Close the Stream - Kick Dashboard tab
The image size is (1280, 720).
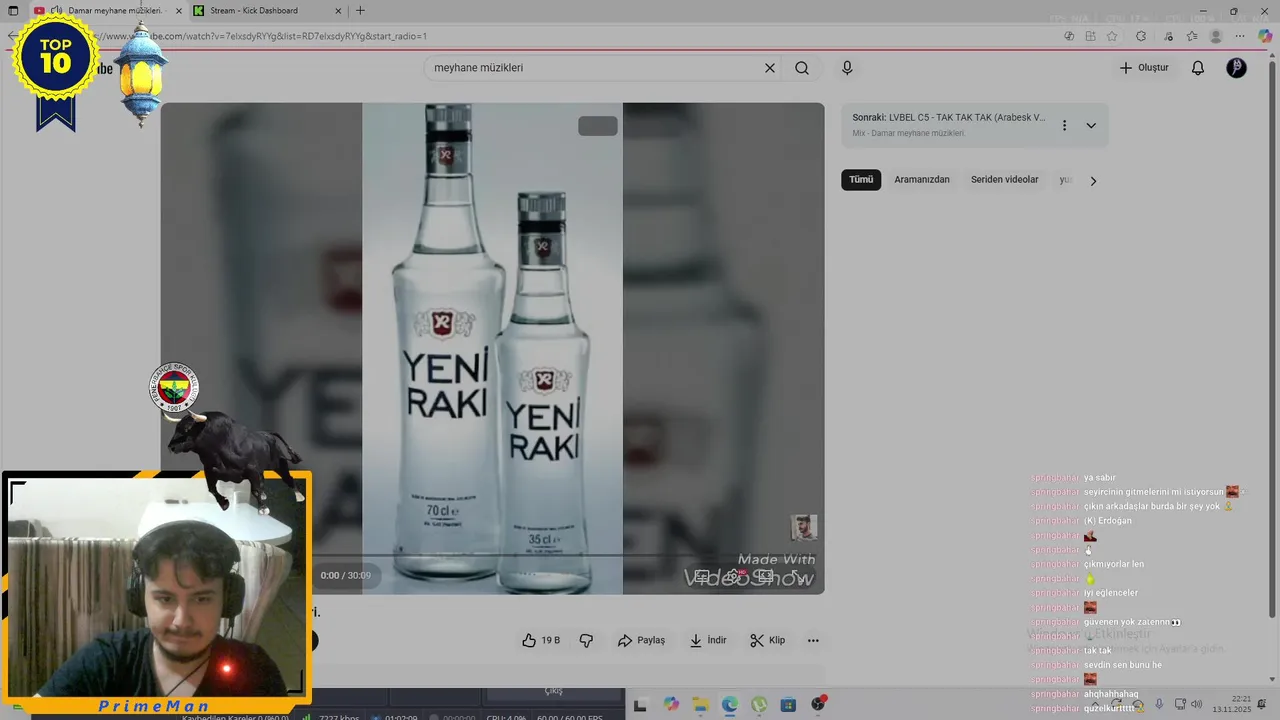coord(338,11)
